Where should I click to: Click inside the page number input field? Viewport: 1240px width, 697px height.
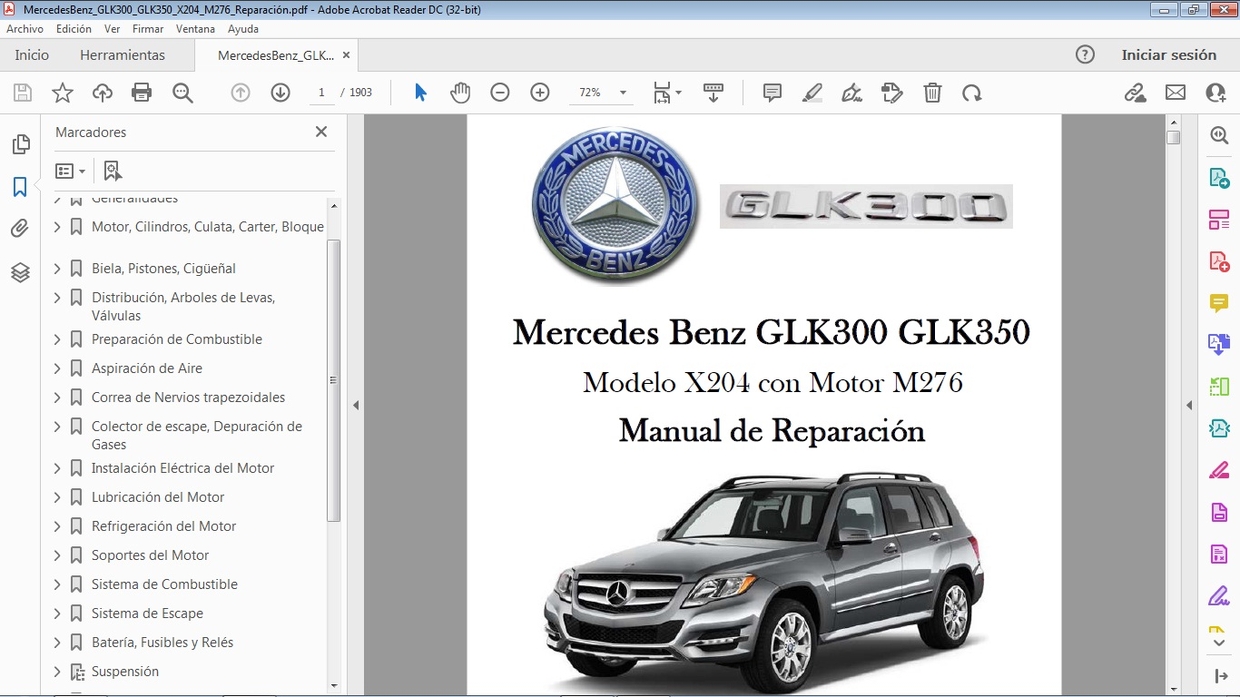click(321, 92)
